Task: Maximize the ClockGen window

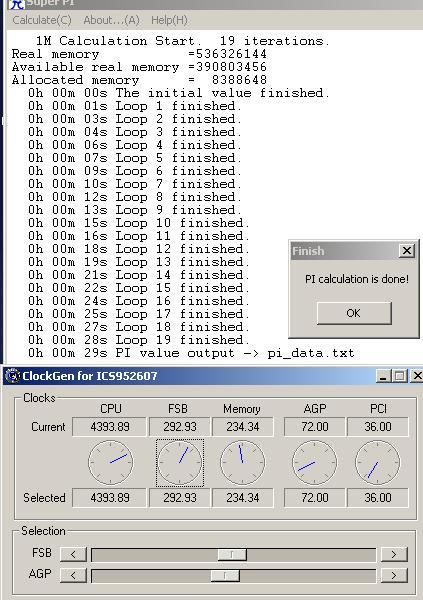Action: coord(400,376)
